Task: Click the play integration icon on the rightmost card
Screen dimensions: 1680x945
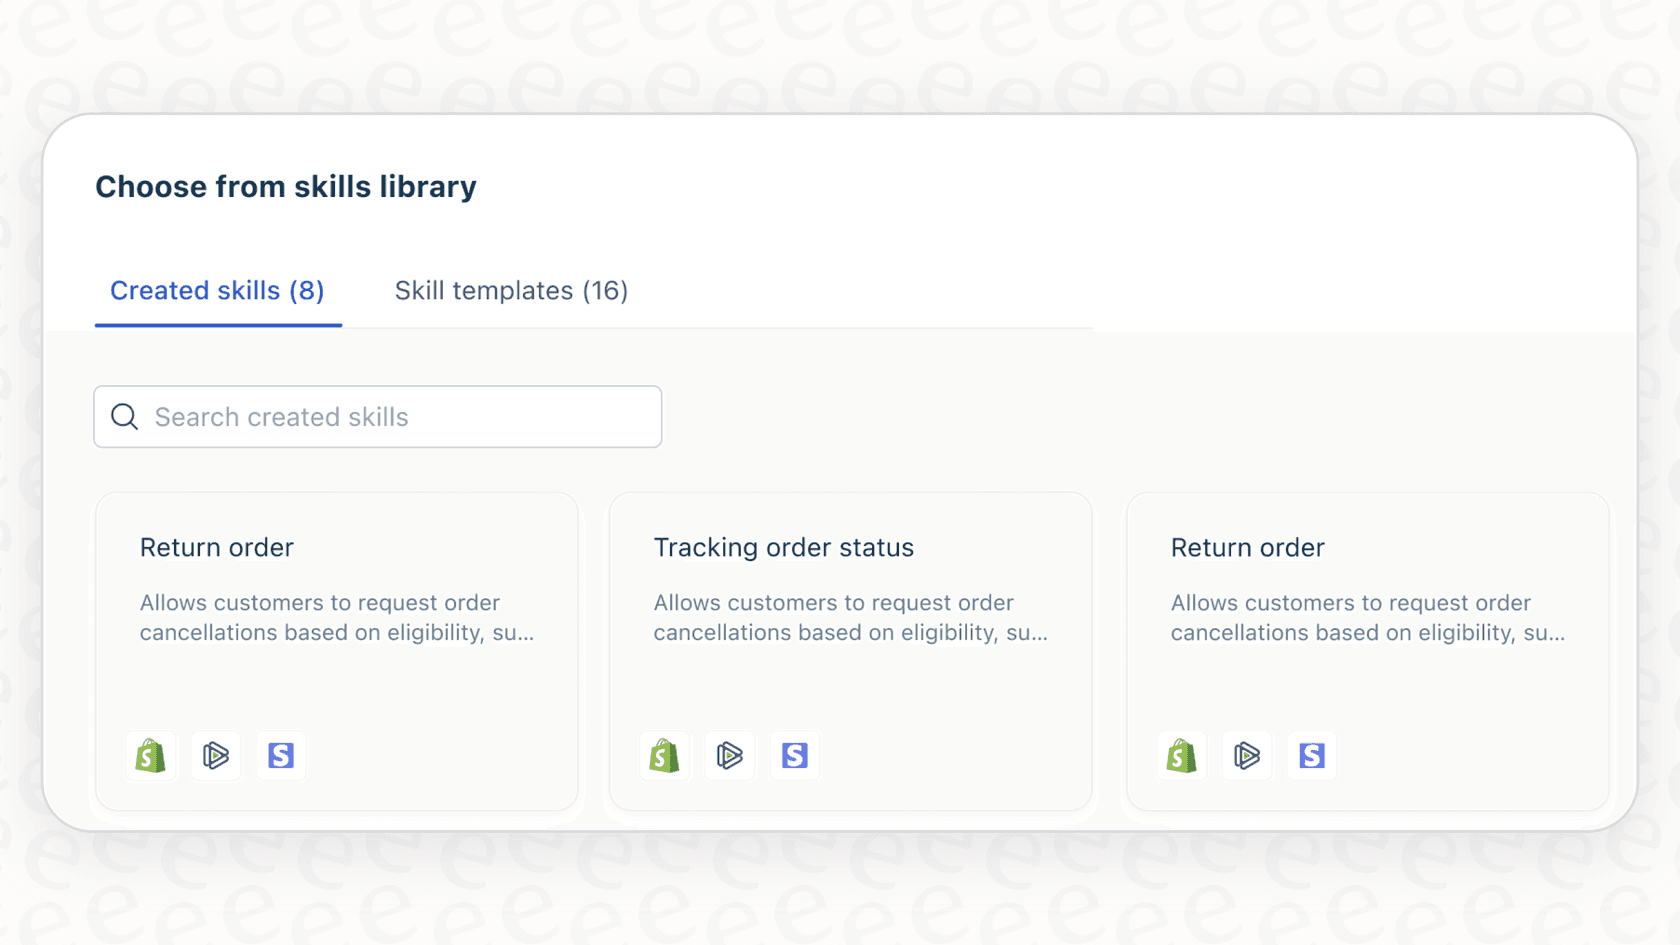Action: [x=1246, y=756]
